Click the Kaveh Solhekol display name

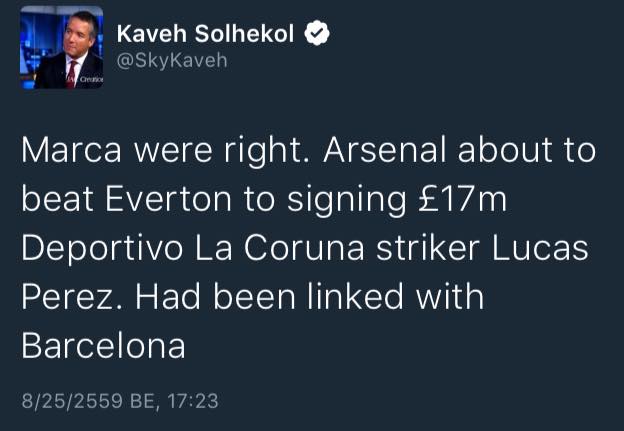[x=206, y=34]
